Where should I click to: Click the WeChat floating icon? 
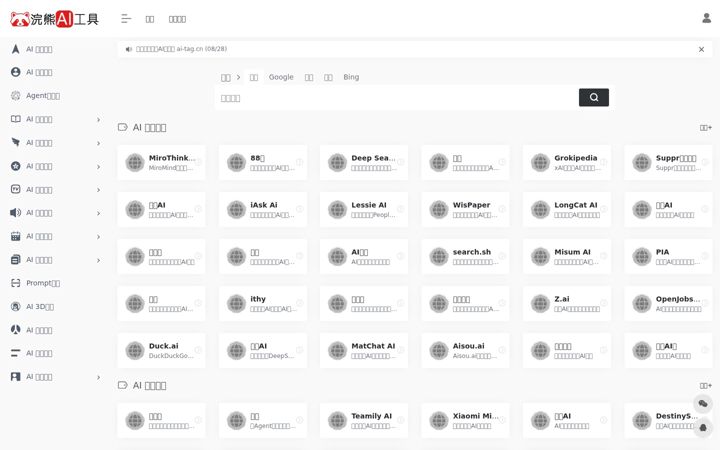[x=703, y=404]
